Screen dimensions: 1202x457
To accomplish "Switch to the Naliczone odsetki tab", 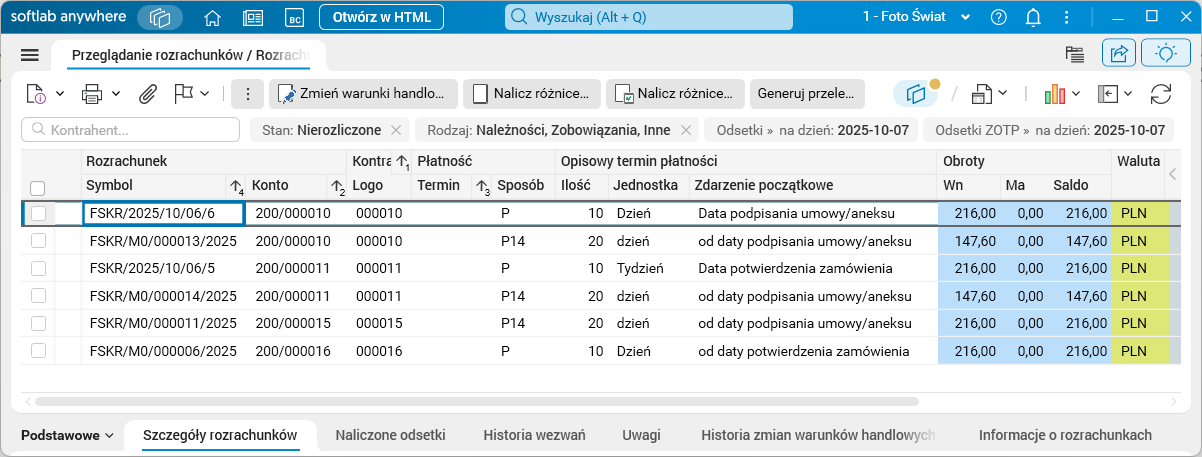I will [x=390, y=435].
